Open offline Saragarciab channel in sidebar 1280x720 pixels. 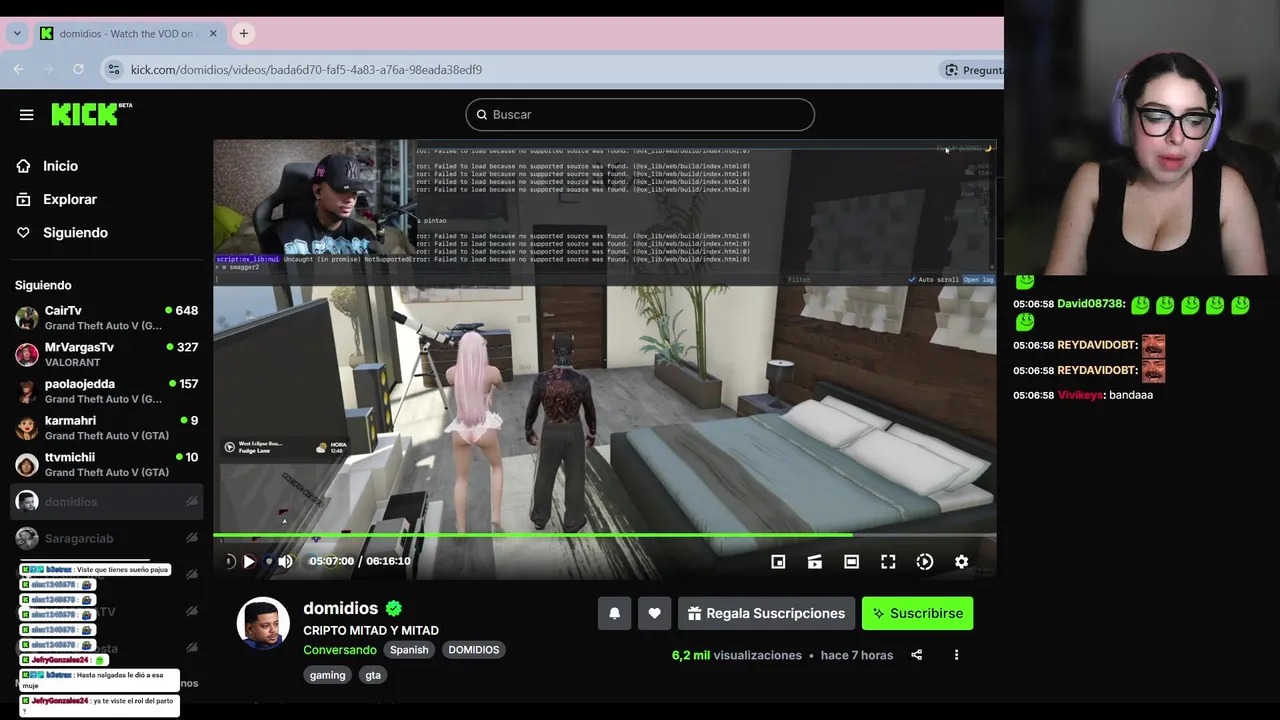pyautogui.click(x=107, y=538)
